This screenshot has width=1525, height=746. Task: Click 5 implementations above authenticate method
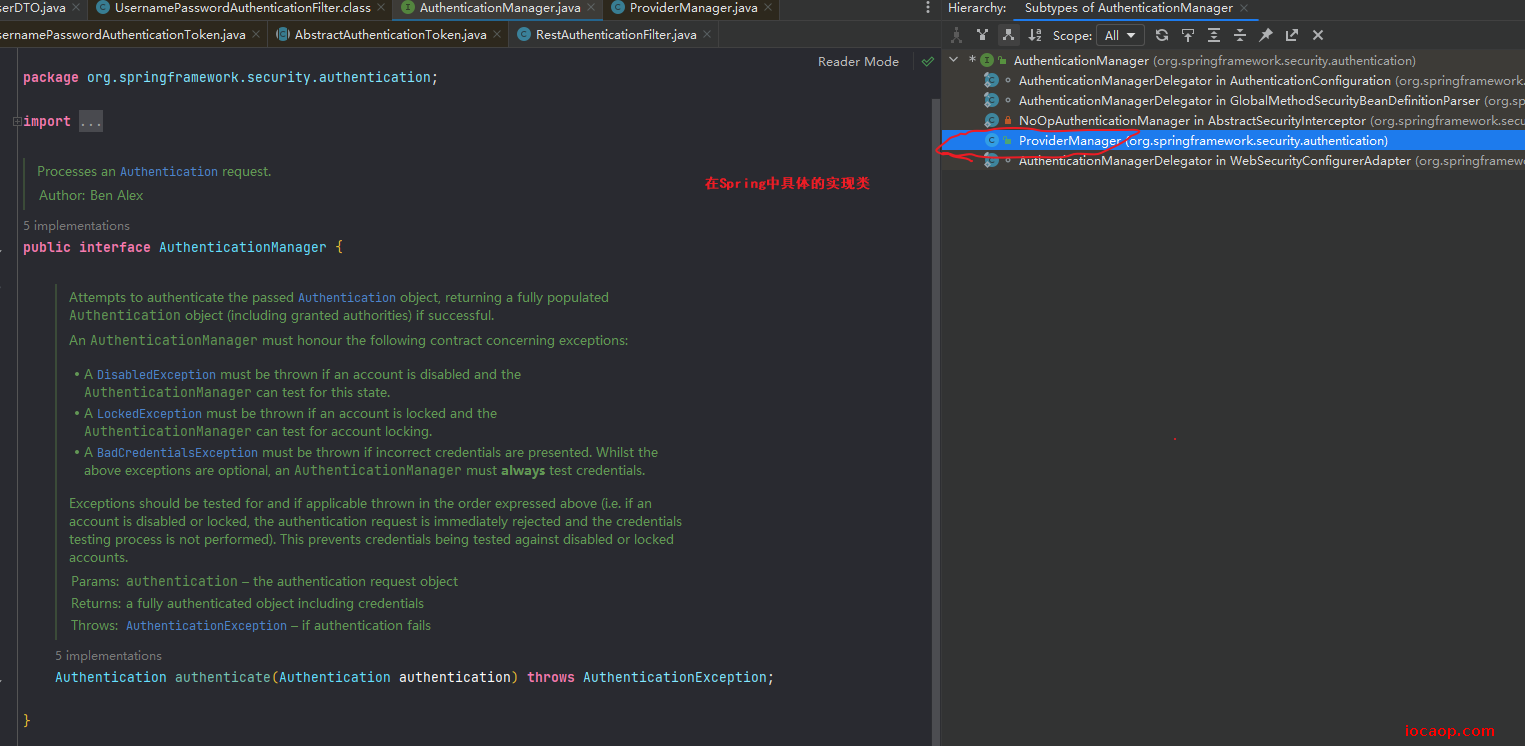coord(108,656)
